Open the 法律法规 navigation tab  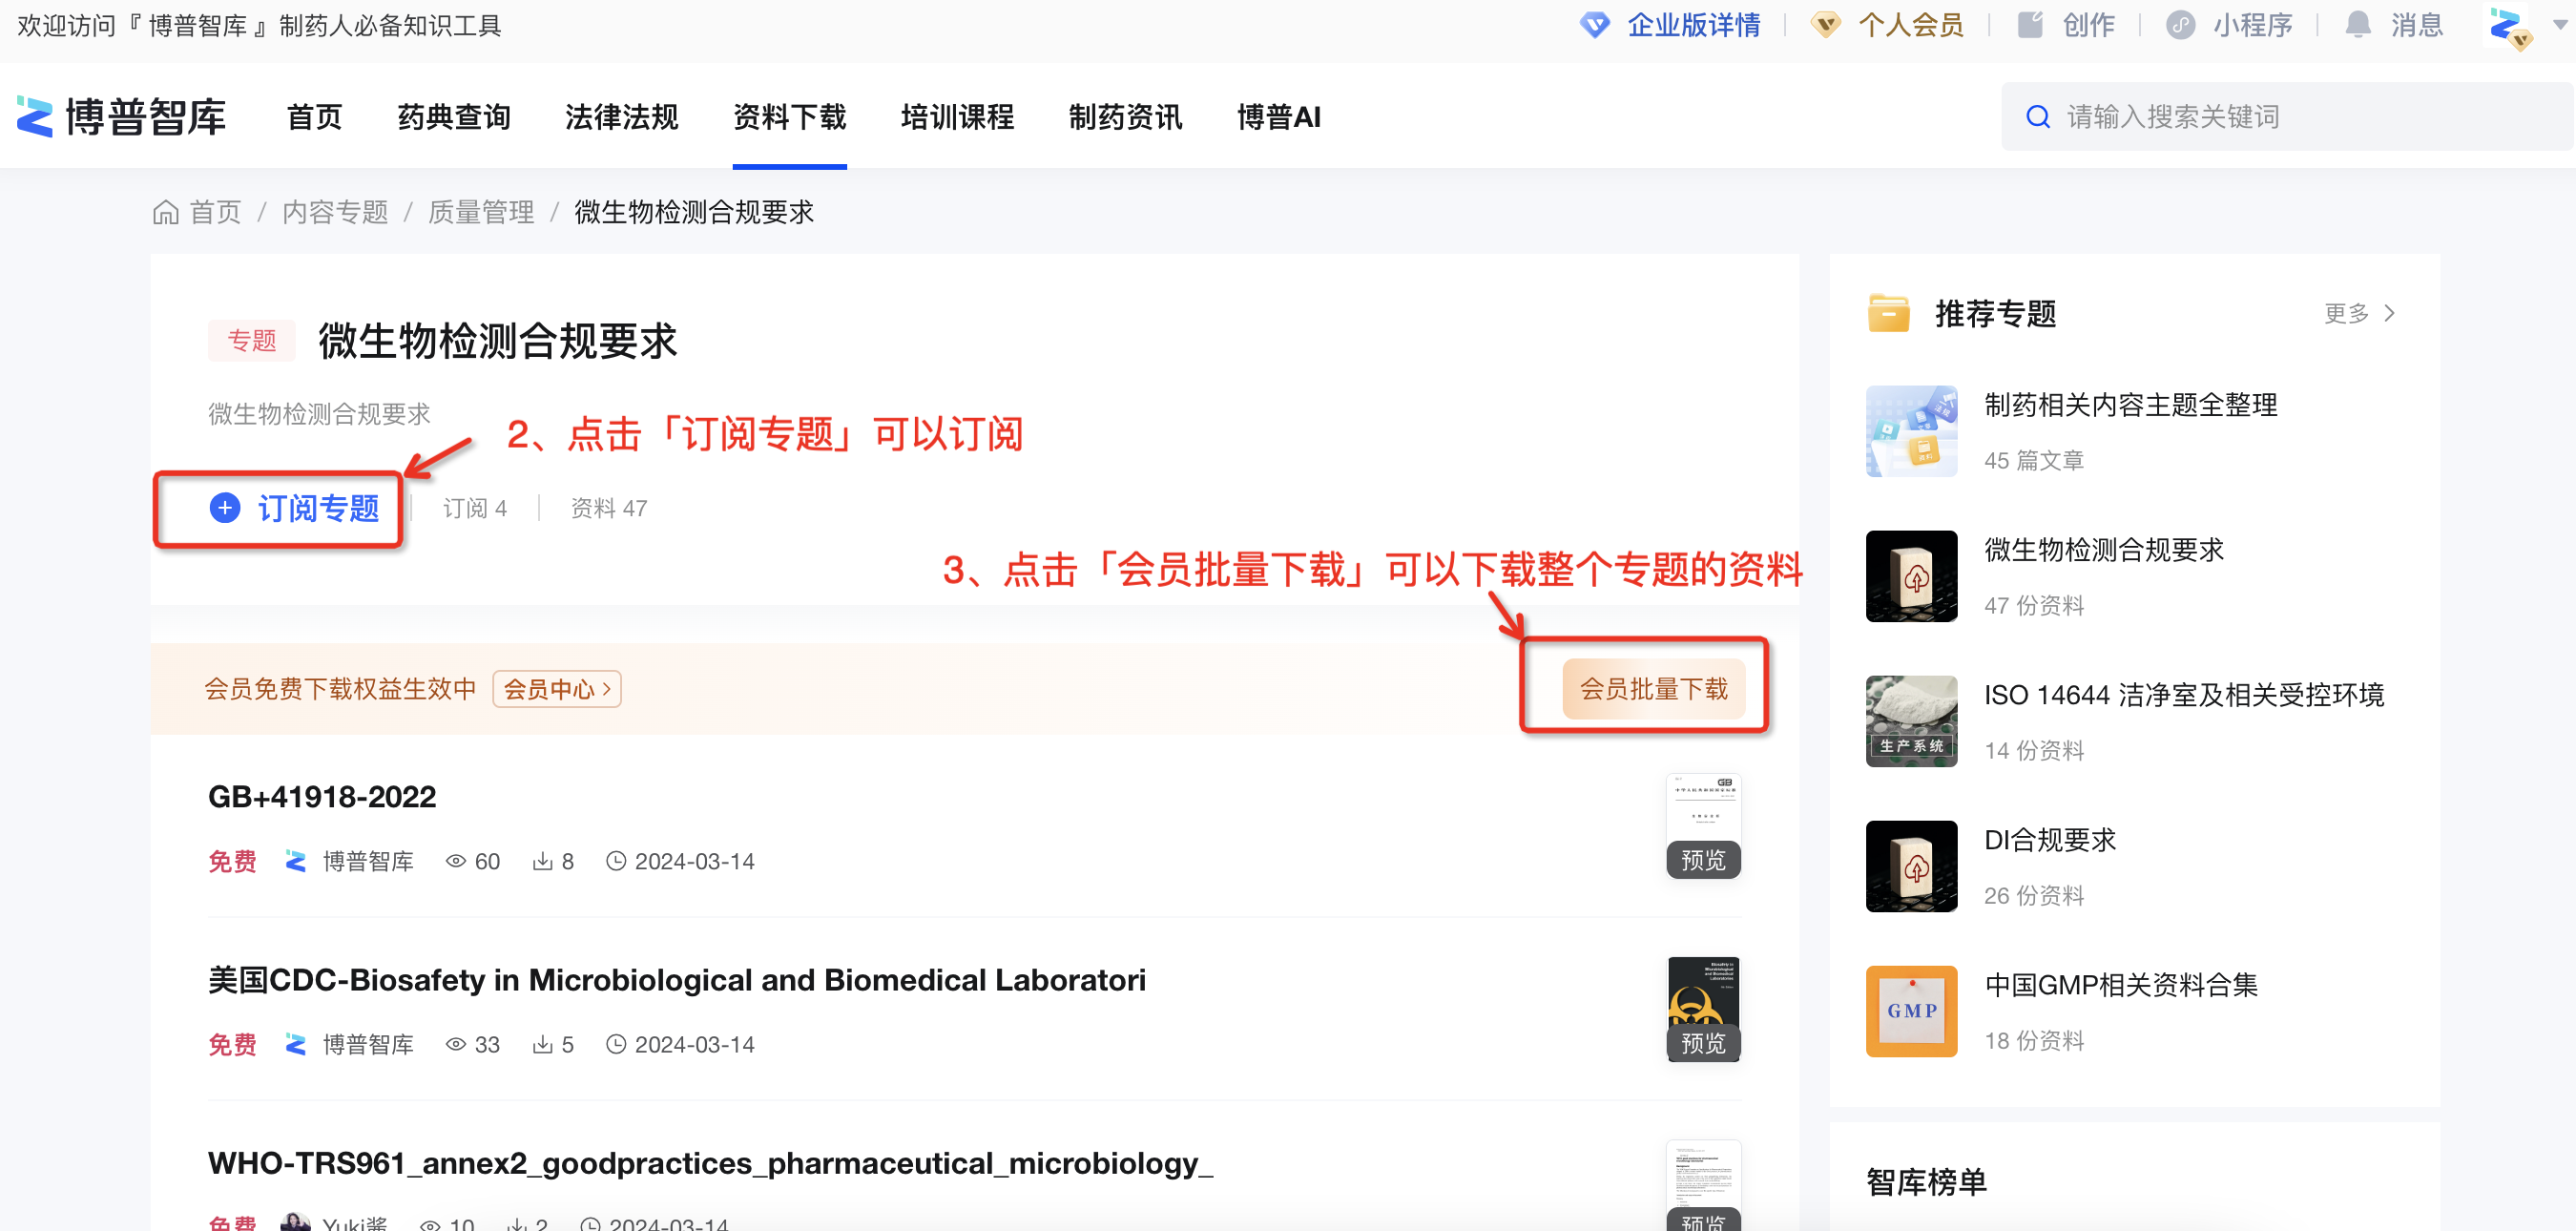tap(622, 117)
